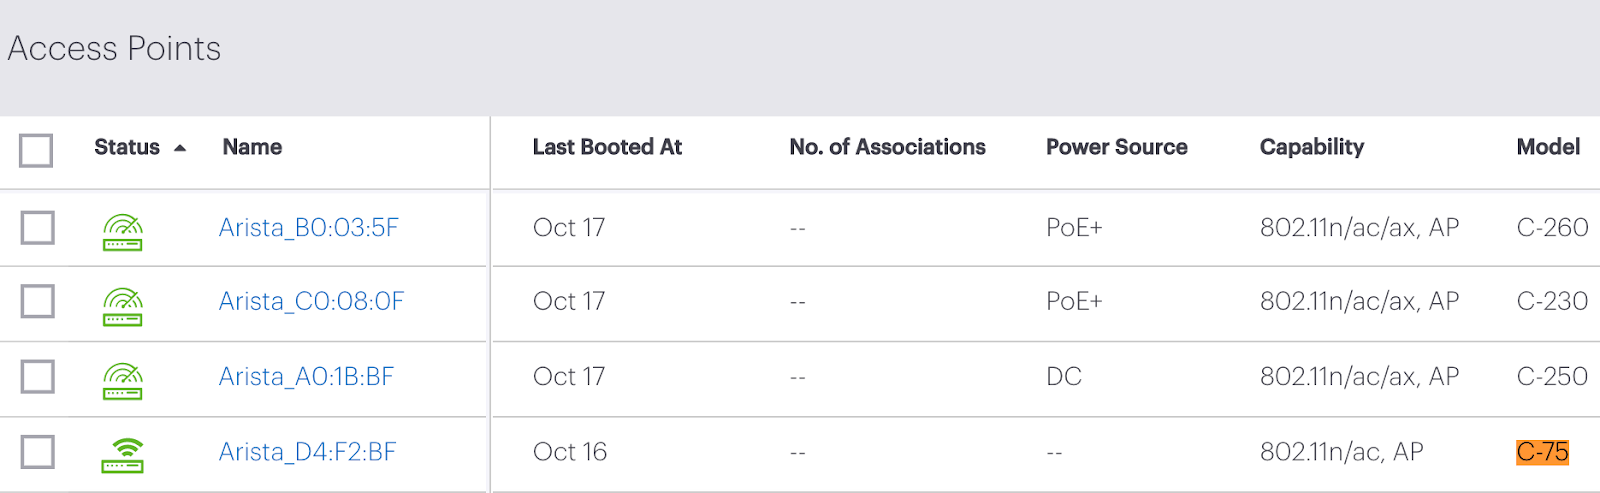The width and height of the screenshot is (1600, 493).
Task: Open the Arista_C0:08:0F access point link
Action: [x=311, y=301]
